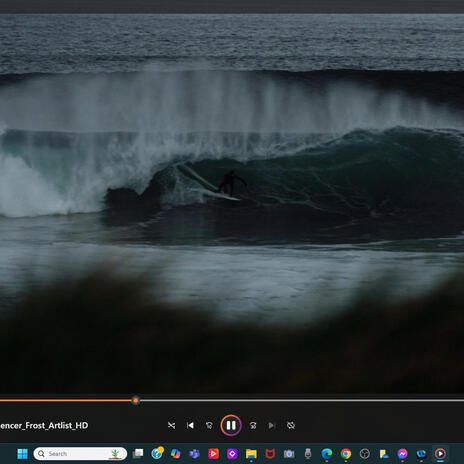Skip back 10 seconds
The height and width of the screenshot is (464, 464).
coord(209,425)
